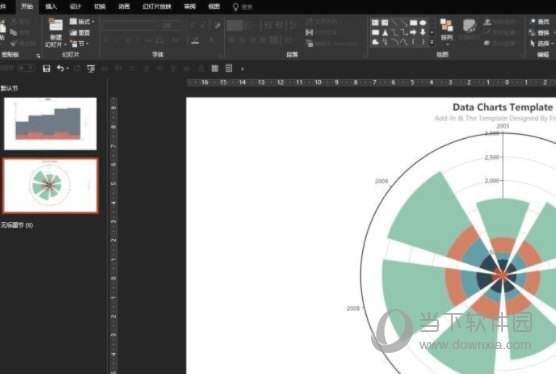
Task: Switch to the Home (开始) tab
Action: point(27,6)
